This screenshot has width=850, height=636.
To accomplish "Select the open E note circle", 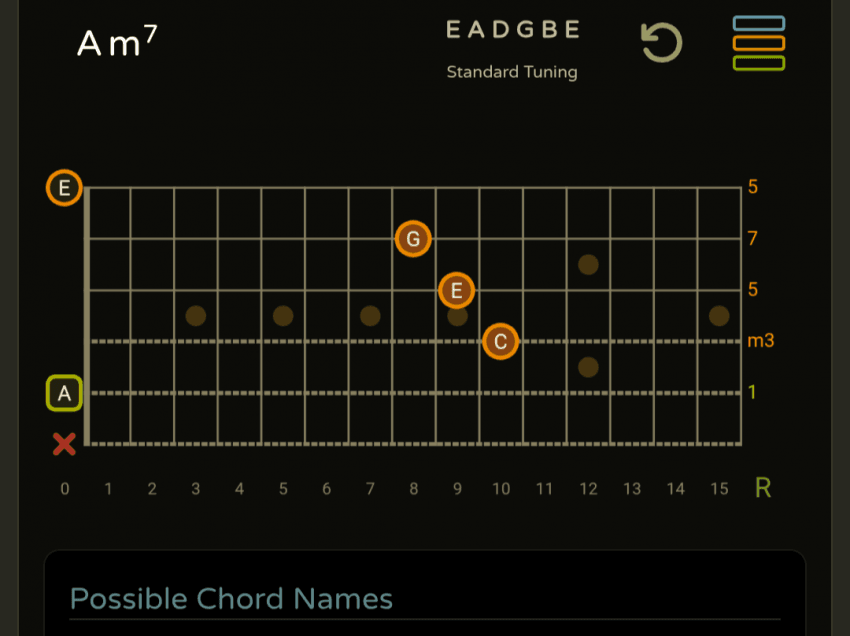I will pos(64,187).
